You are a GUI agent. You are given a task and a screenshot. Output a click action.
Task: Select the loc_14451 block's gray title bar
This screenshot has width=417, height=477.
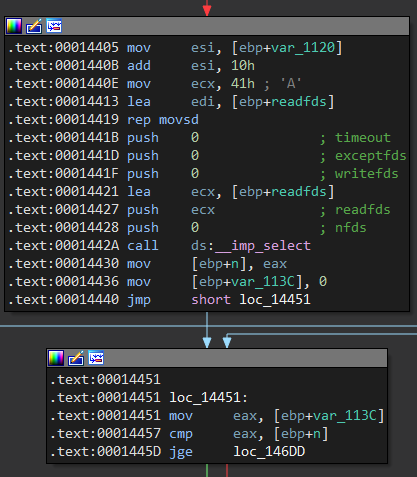[x=217, y=358]
